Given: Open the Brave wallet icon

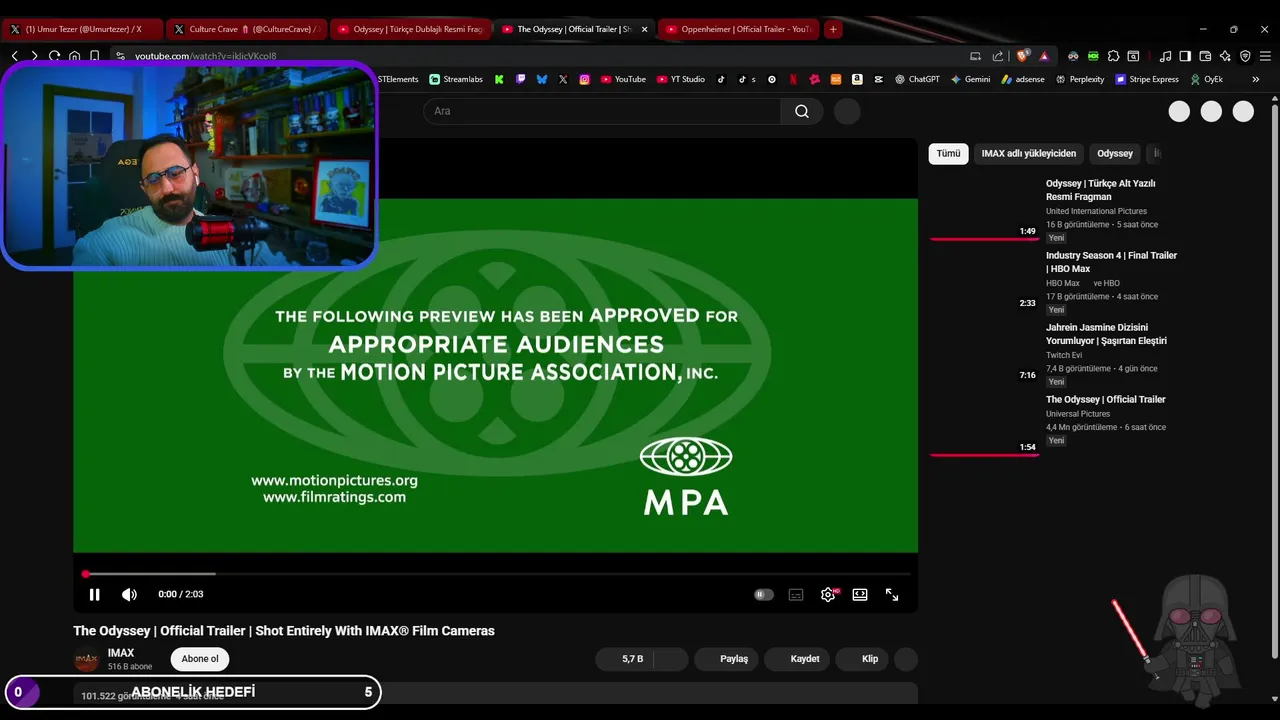Looking at the screenshot, I should point(1205,56).
